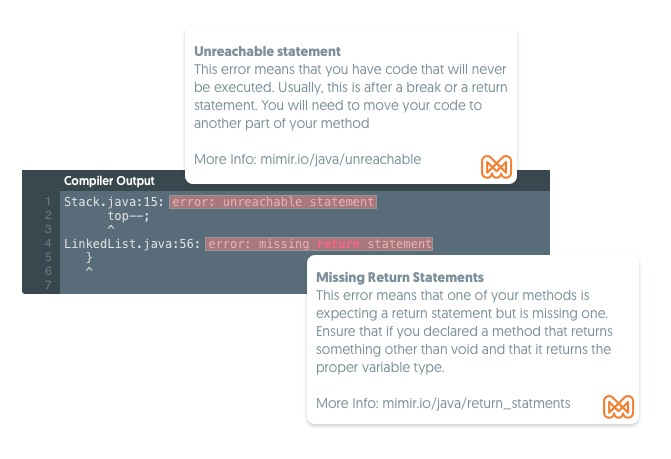Viewport: 671px width, 459px height.
Task: Click the top--; code line
Action: point(128,216)
